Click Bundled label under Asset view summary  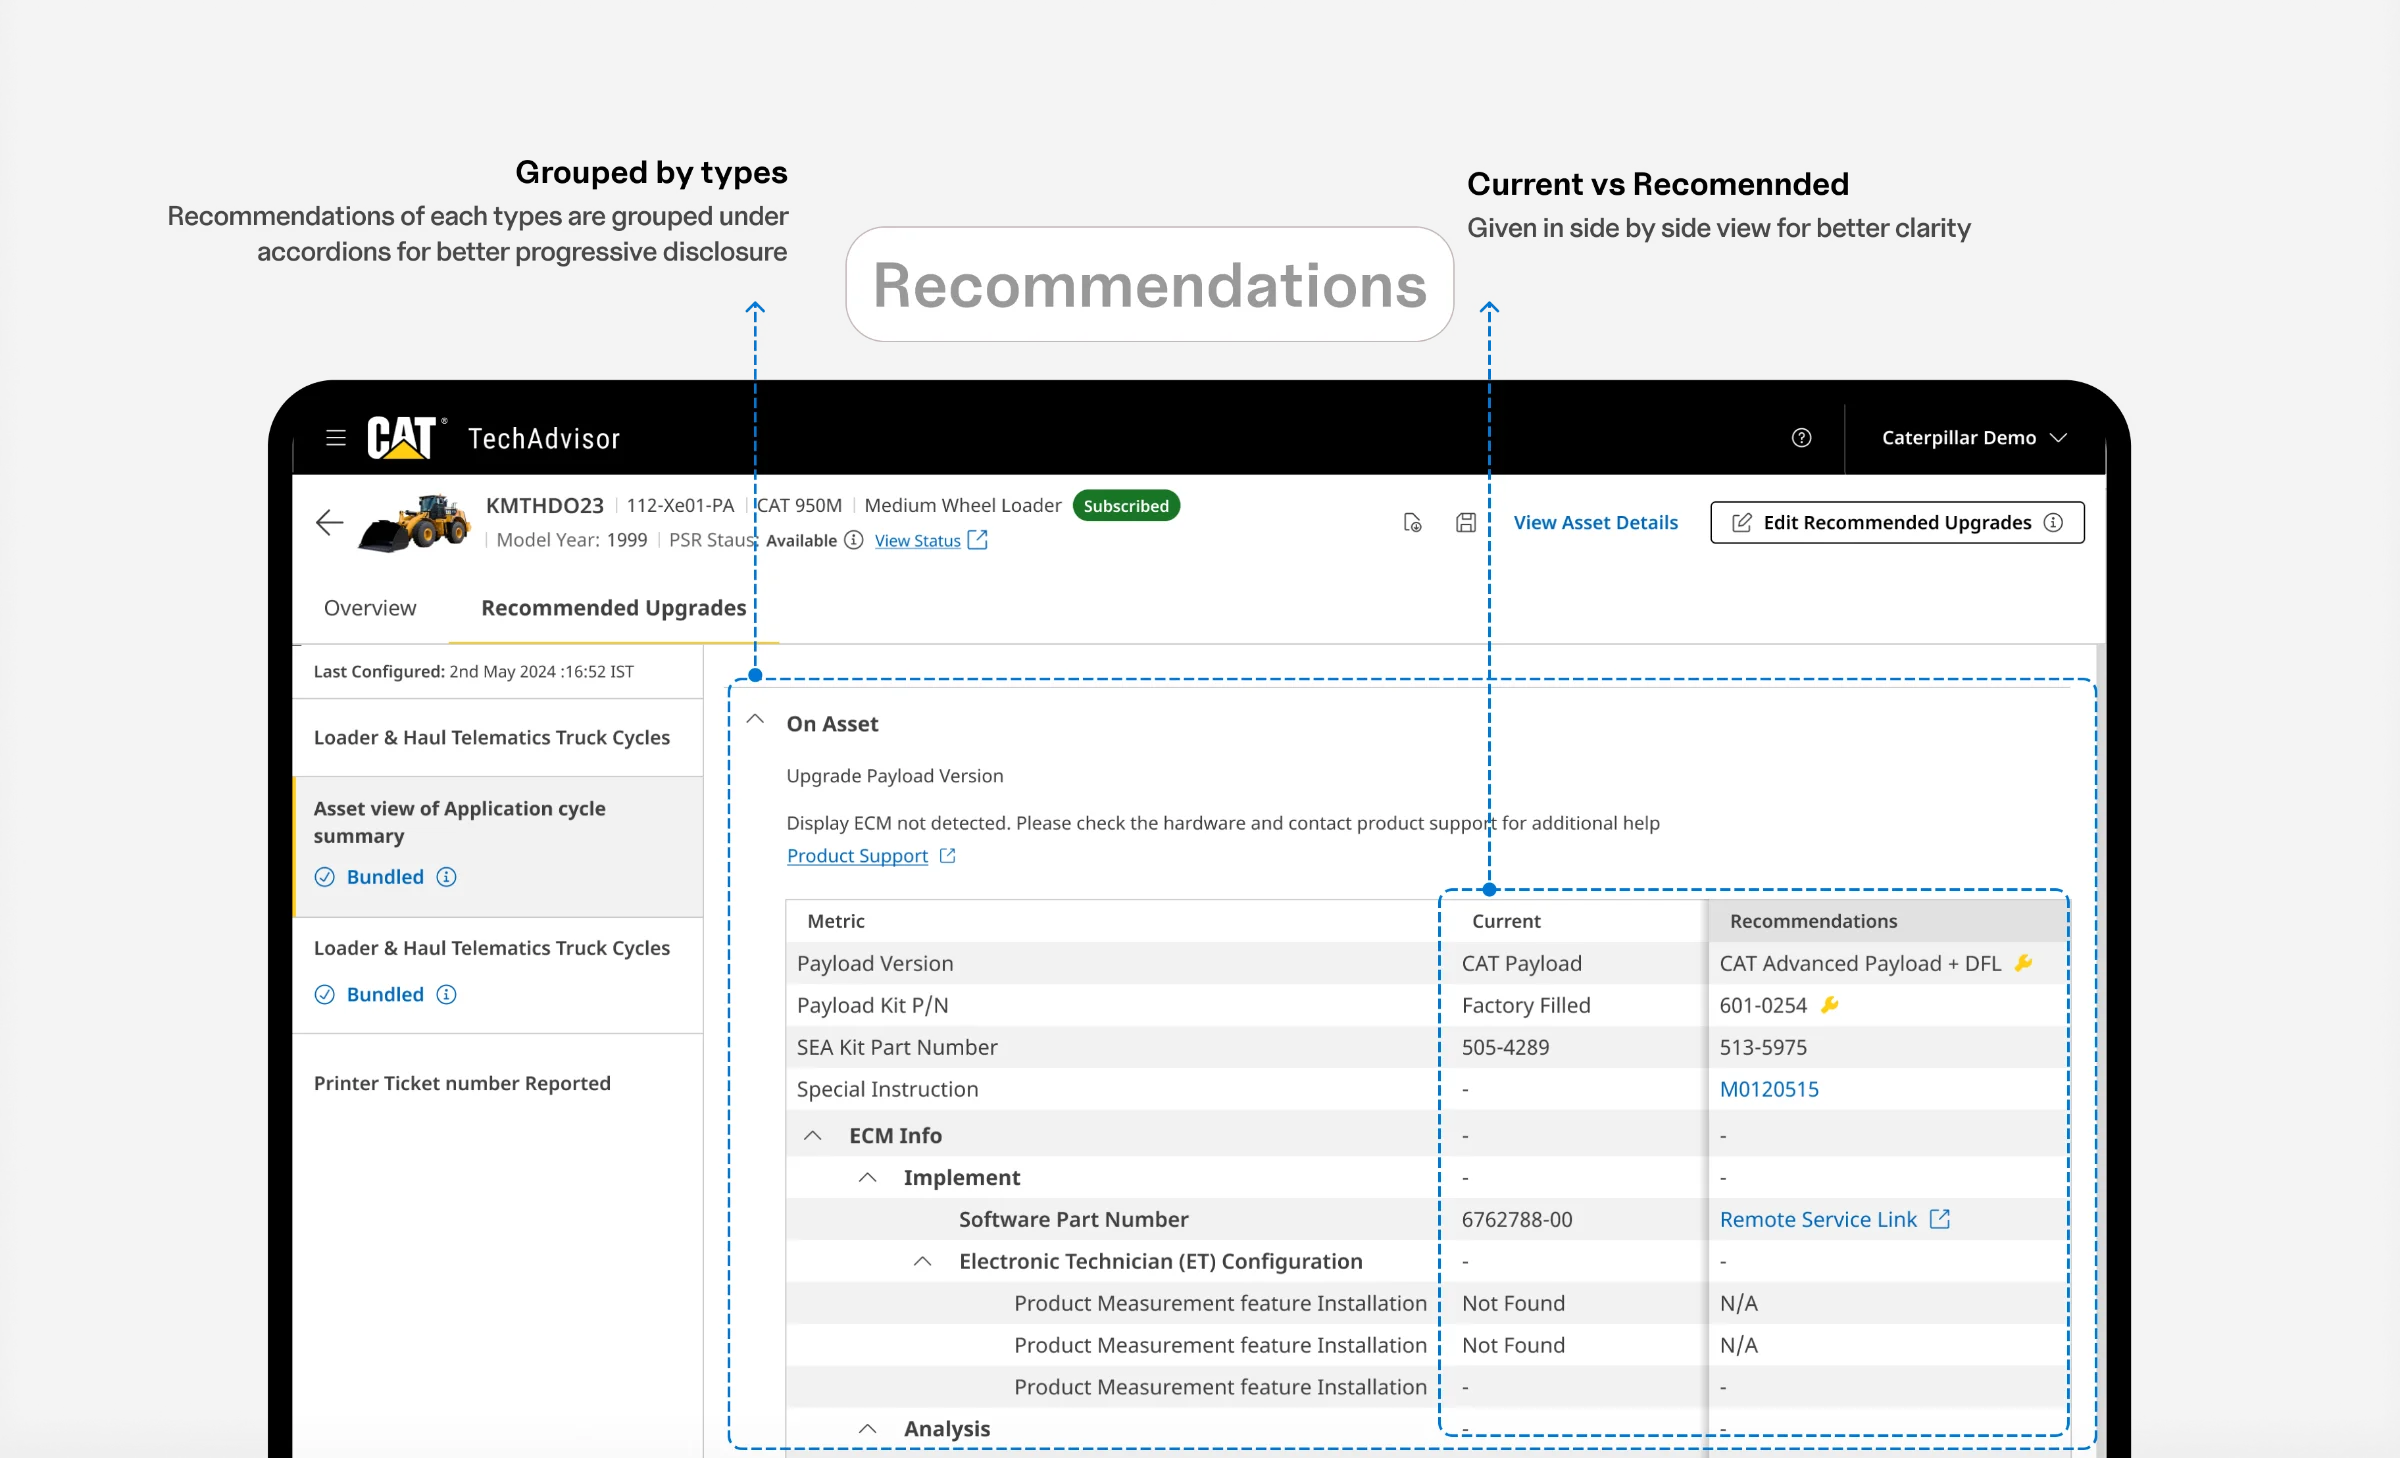385,877
